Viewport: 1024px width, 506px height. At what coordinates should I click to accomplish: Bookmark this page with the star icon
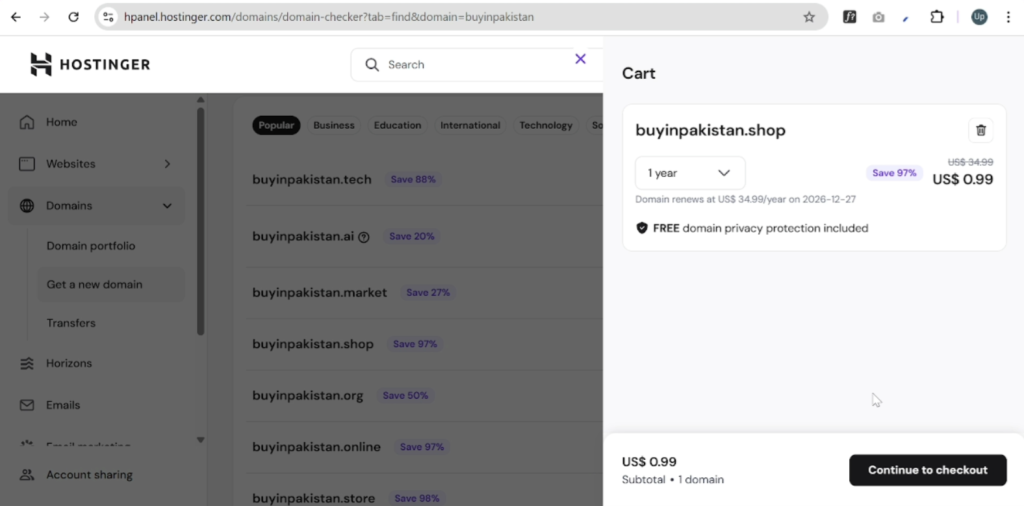[809, 17]
